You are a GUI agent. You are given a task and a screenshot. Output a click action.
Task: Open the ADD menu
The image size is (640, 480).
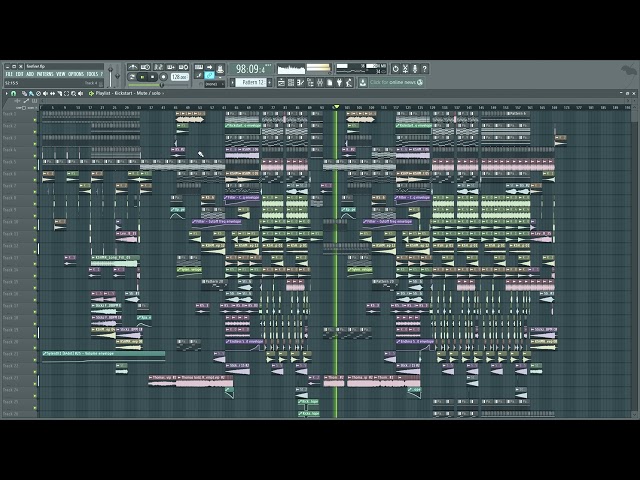tap(30, 74)
